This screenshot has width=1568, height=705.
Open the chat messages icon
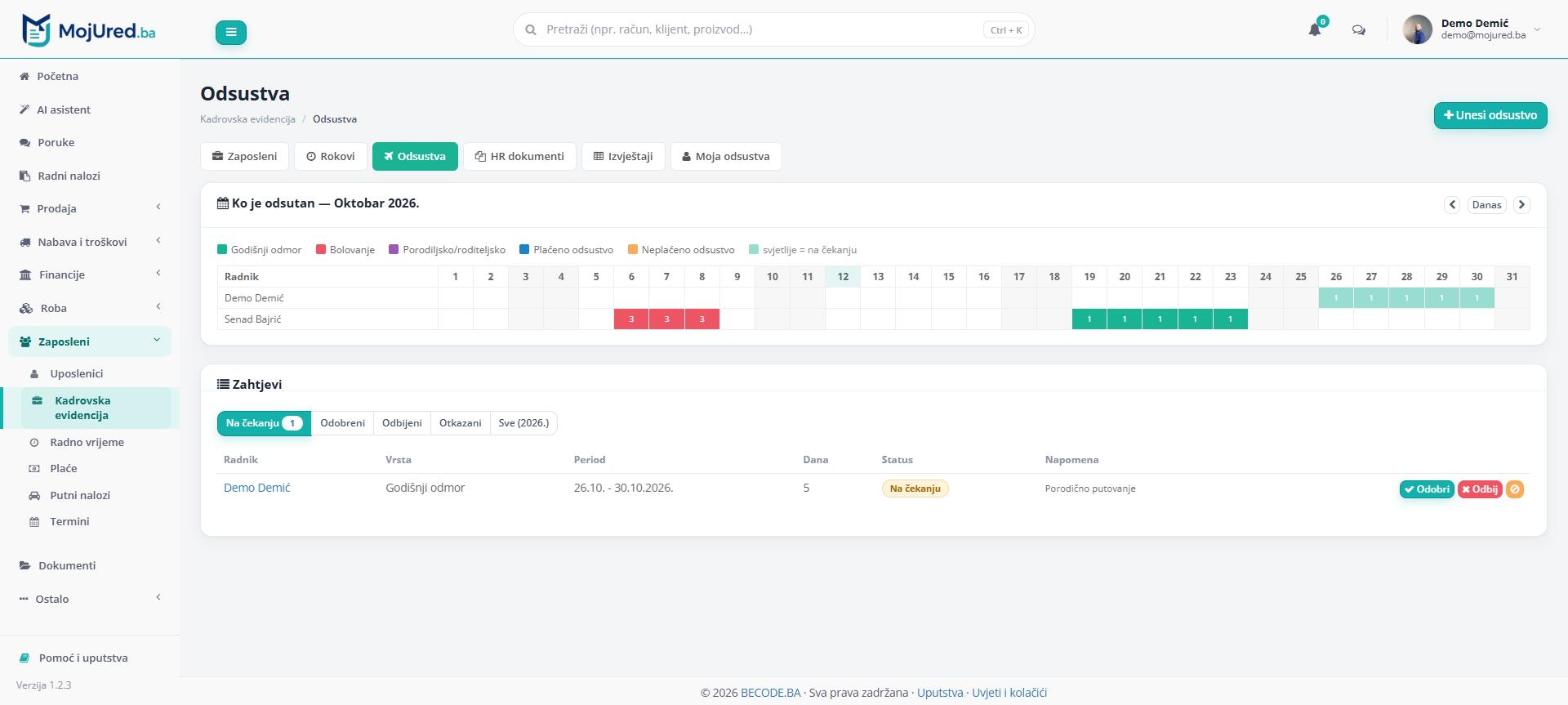(1358, 30)
